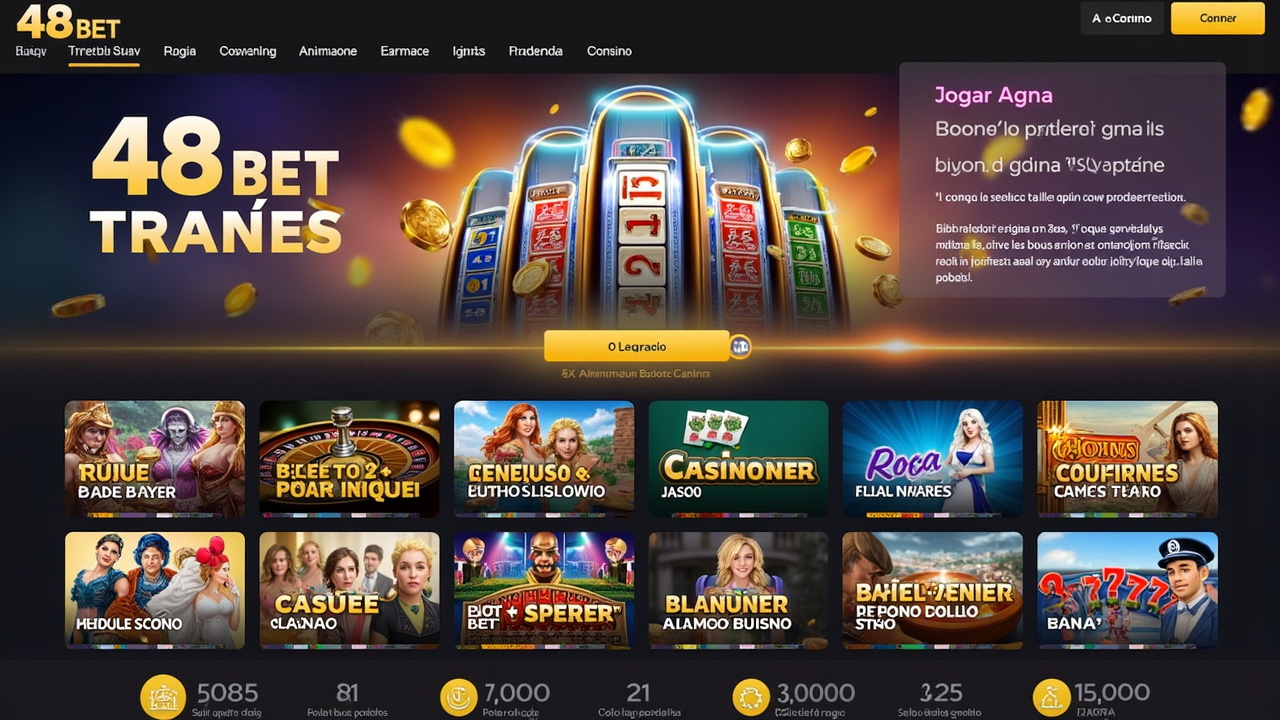The height and width of the screenshot is (720, 1280).
Task: Go to the Consino navigation tab
Action: [609, 51]
